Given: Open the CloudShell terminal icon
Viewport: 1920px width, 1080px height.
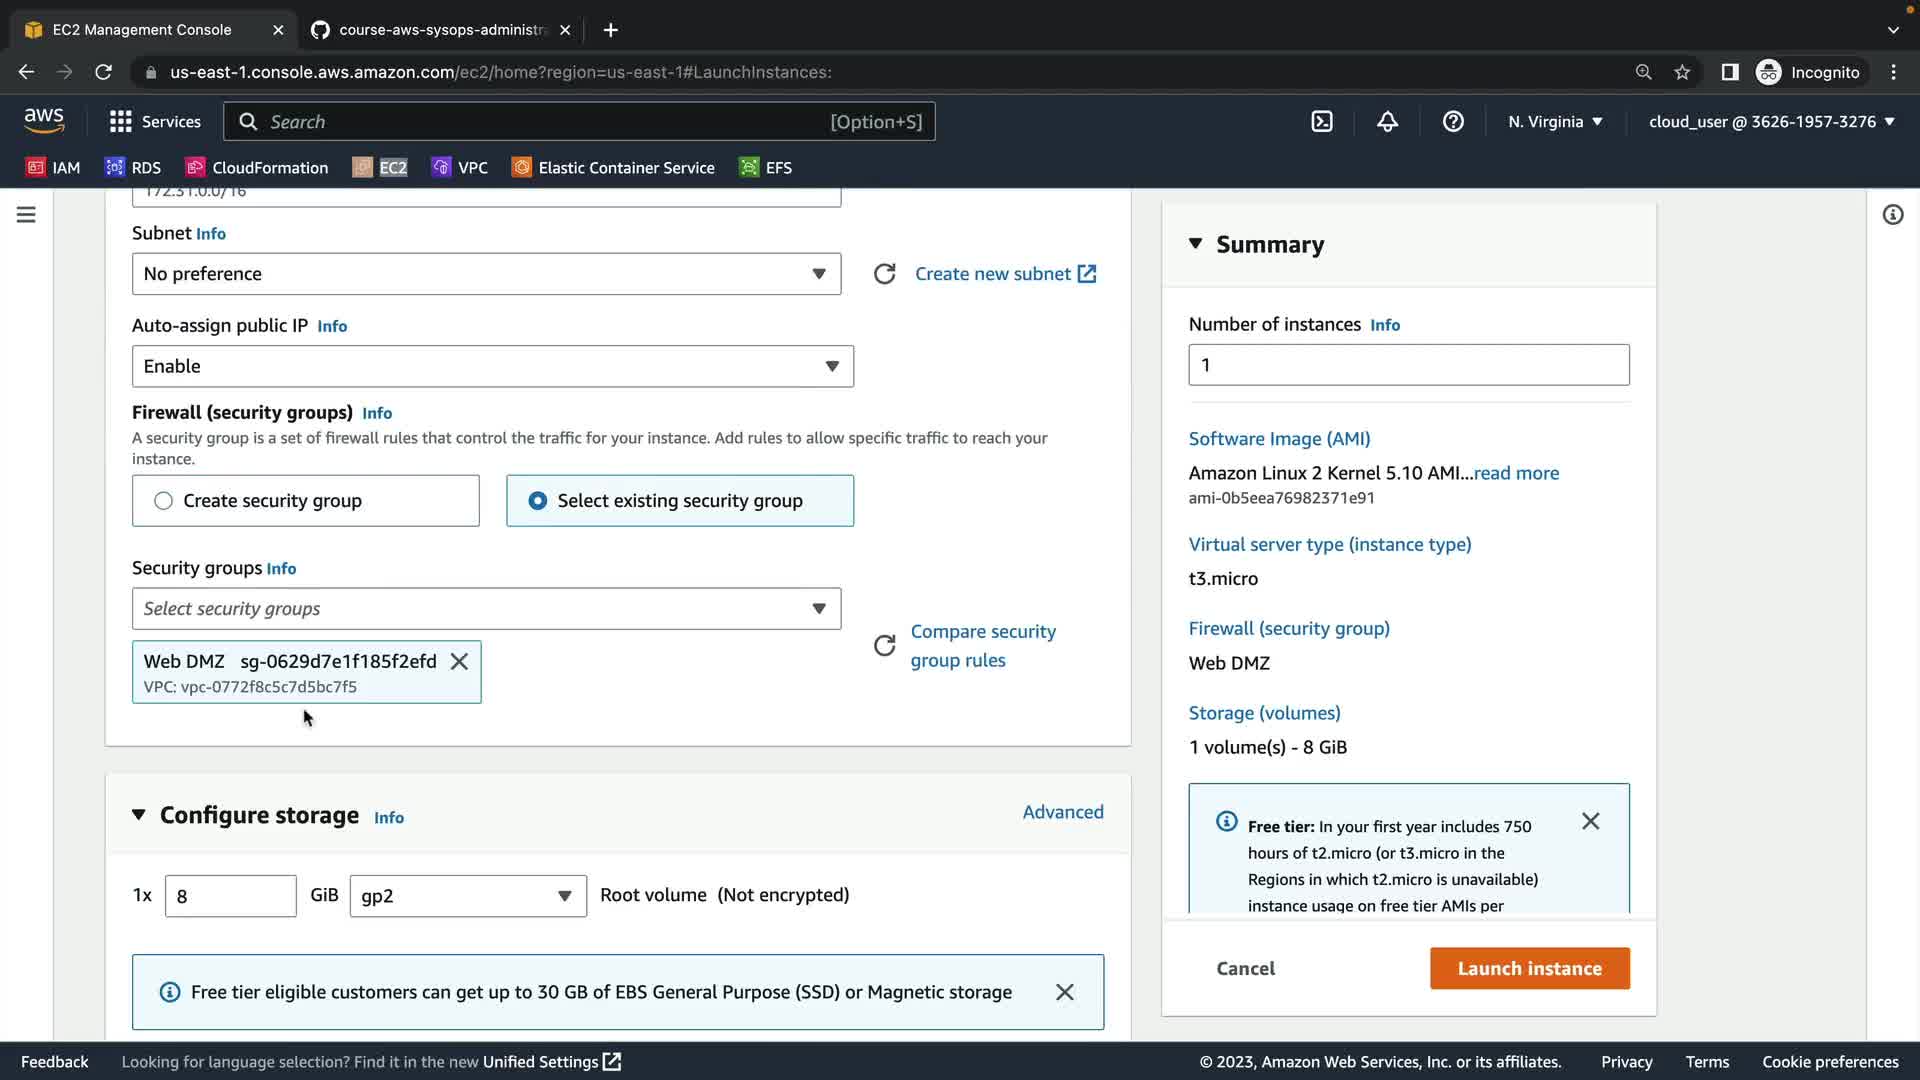Looking at the screenshot, I should (x=1322, y=122).
